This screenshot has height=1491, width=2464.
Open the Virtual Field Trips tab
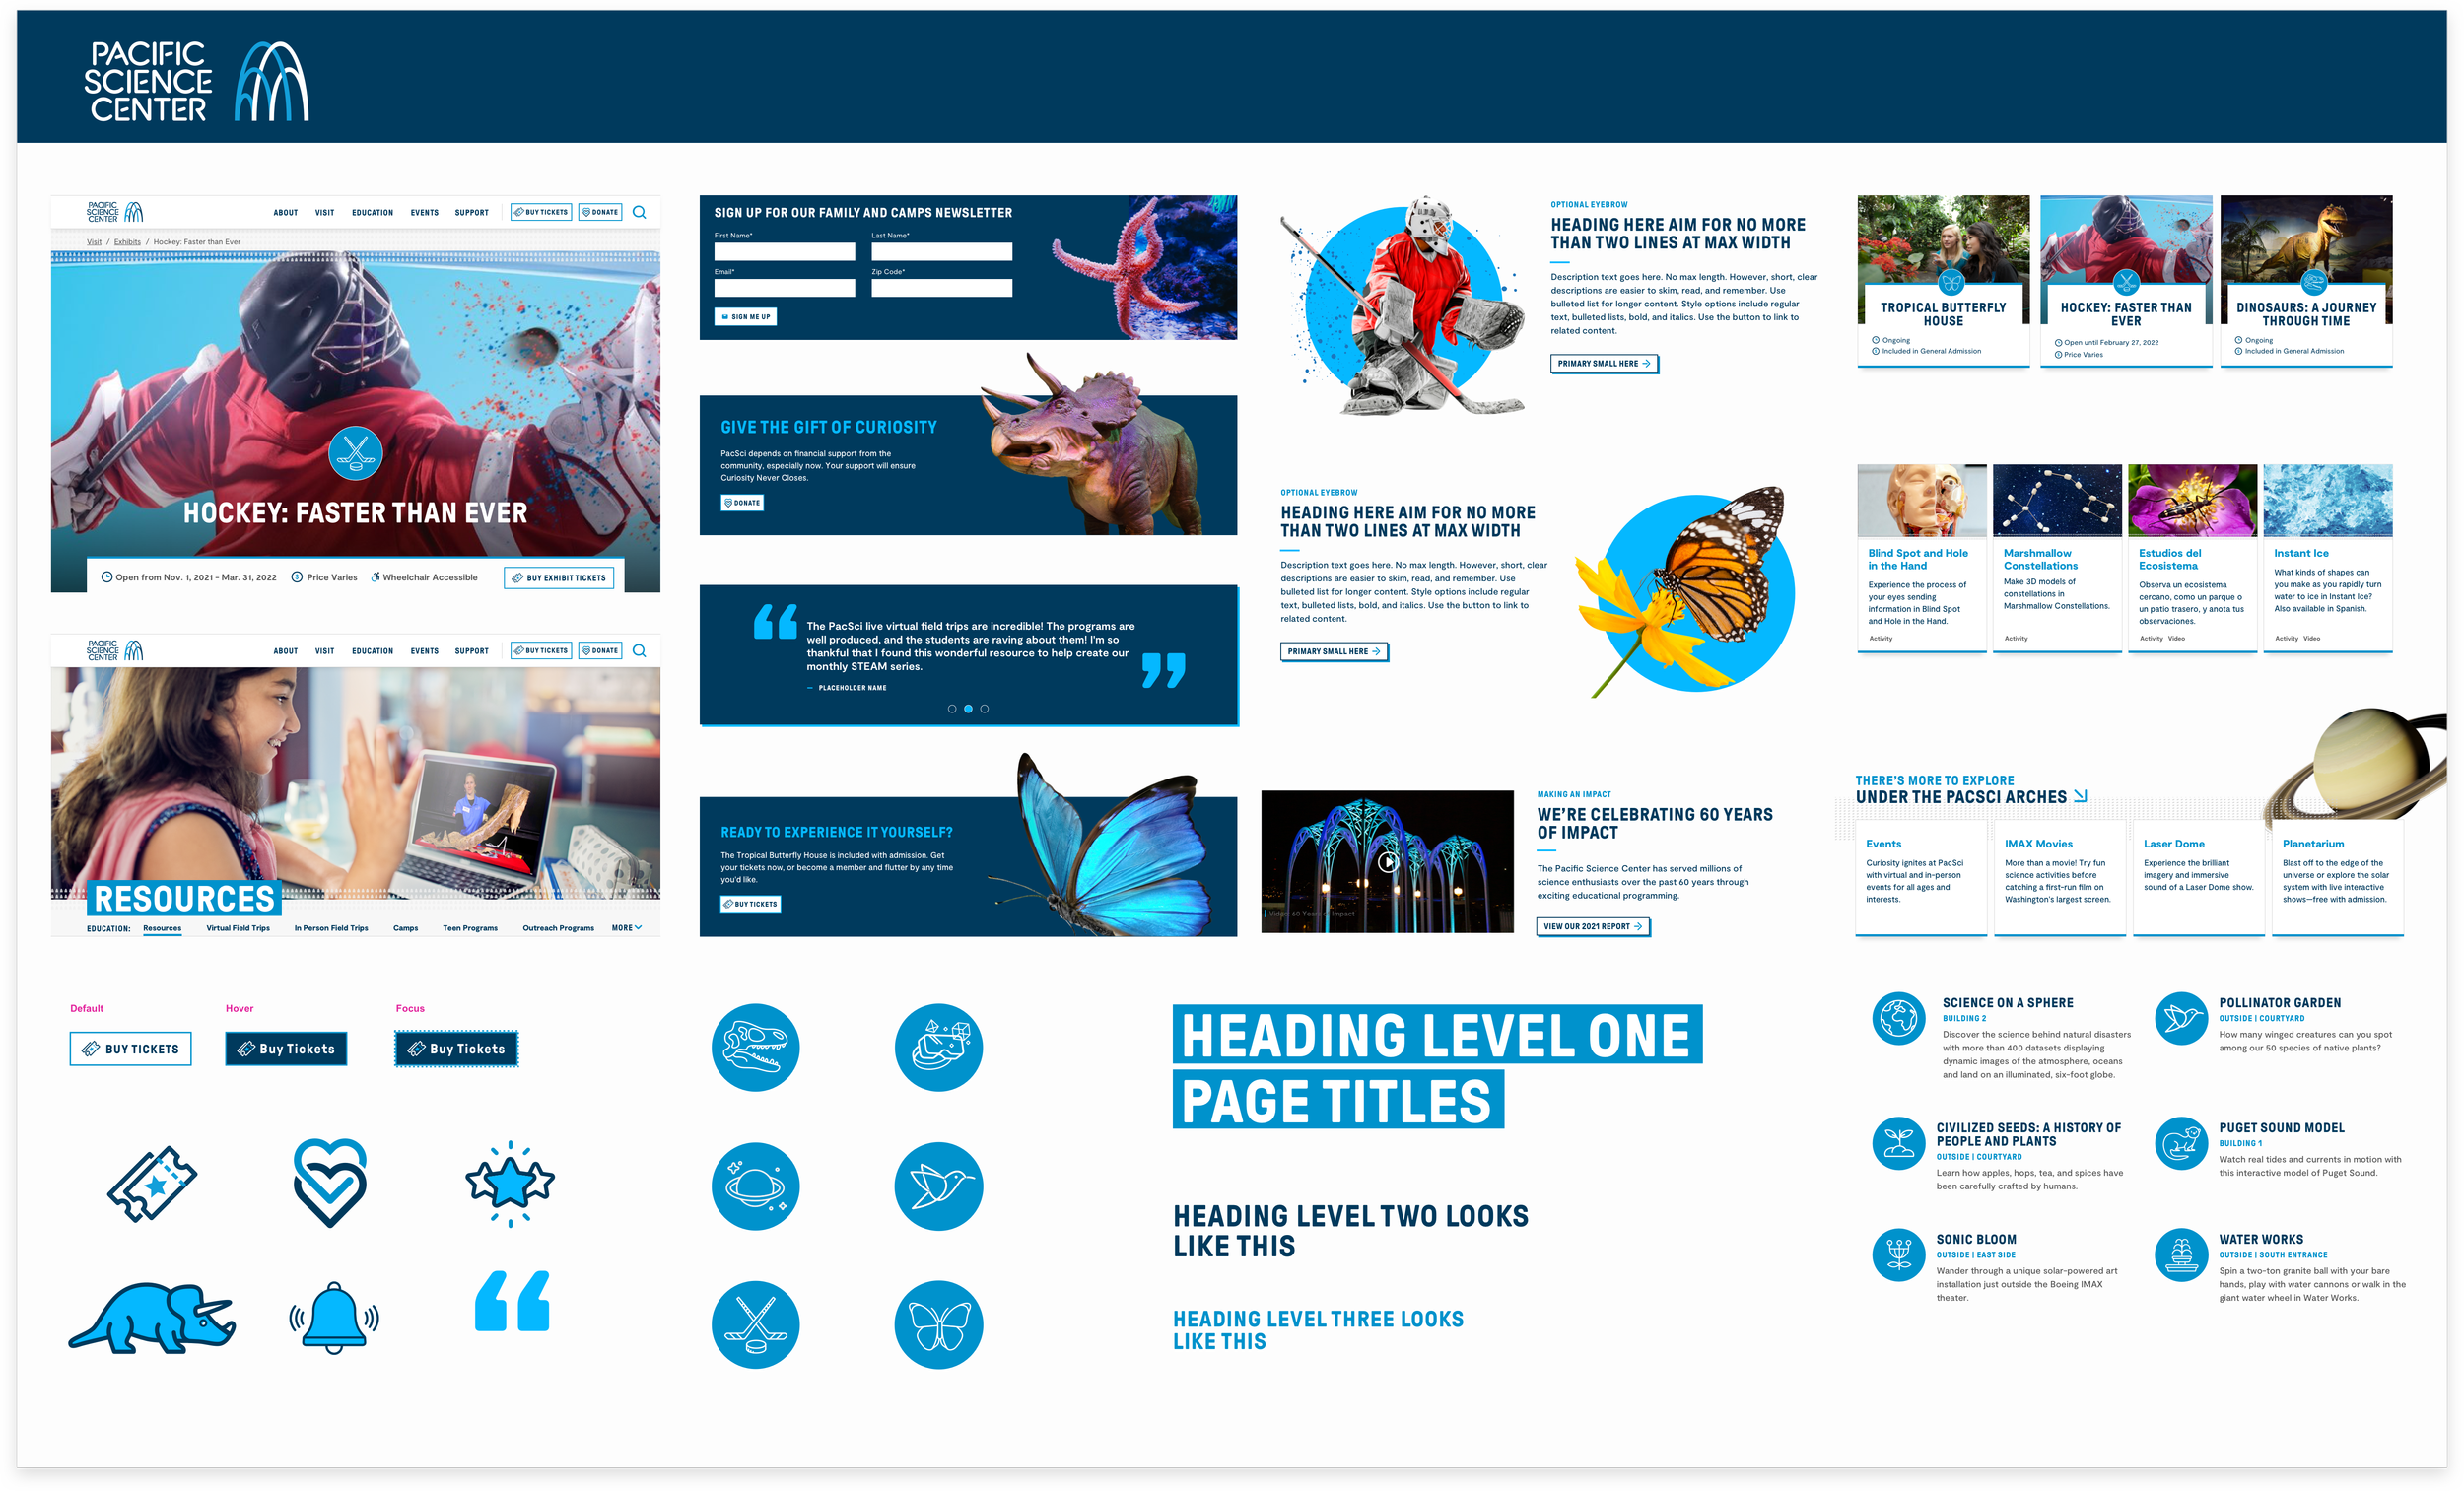coord(238,928)
